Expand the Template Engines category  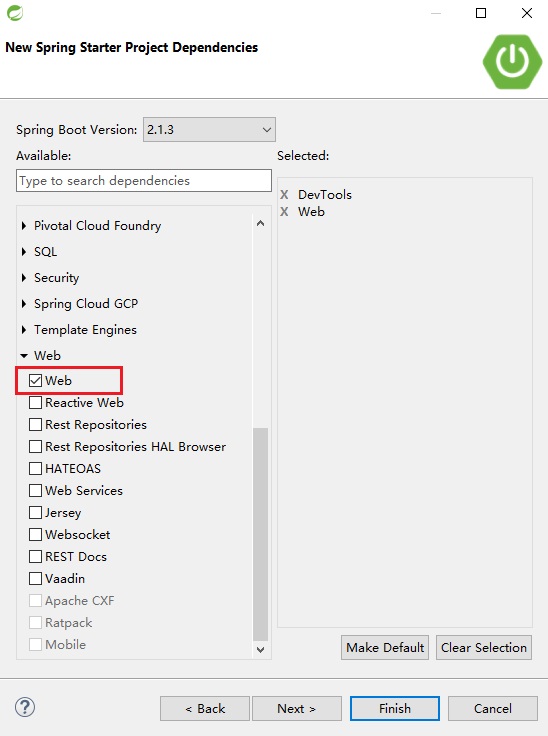coord(24,330)
